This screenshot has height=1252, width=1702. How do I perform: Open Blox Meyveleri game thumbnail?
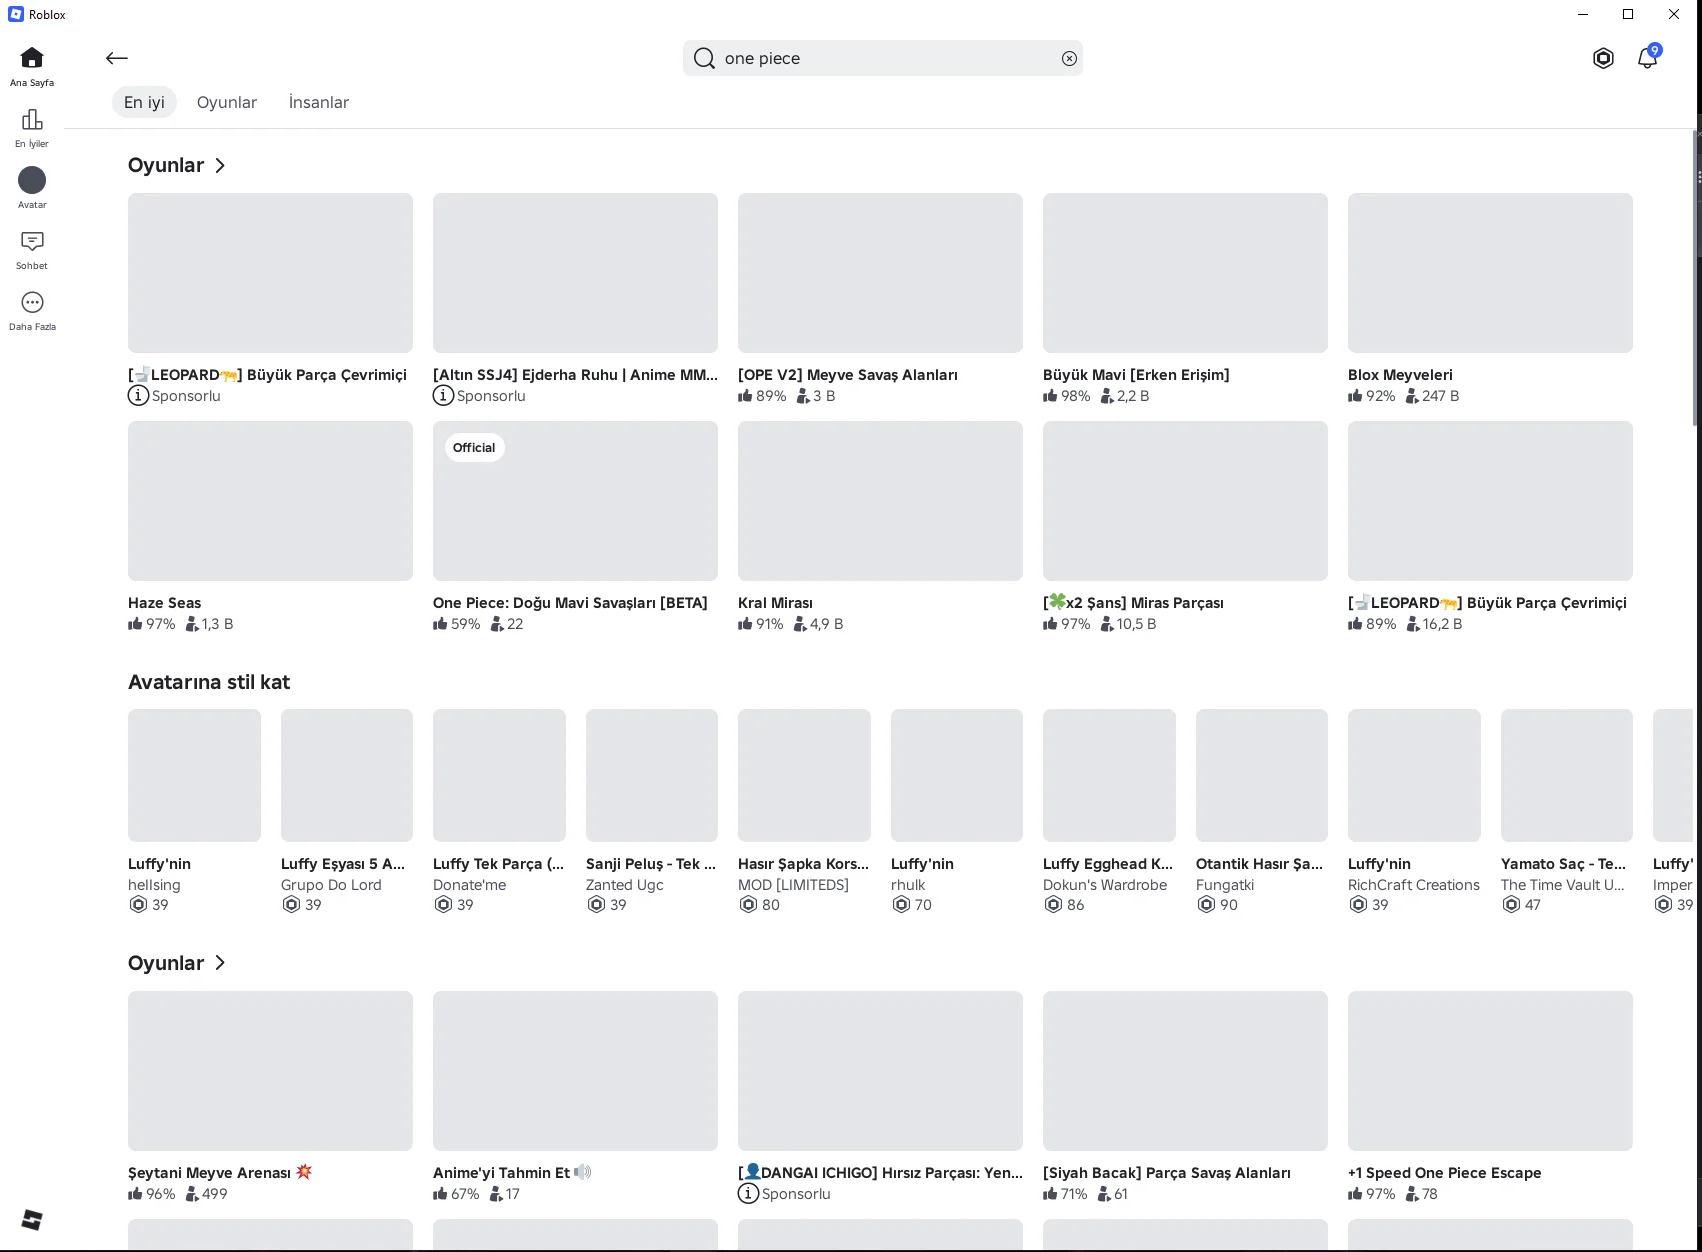pyautogui.click(x=1490, y=273)
